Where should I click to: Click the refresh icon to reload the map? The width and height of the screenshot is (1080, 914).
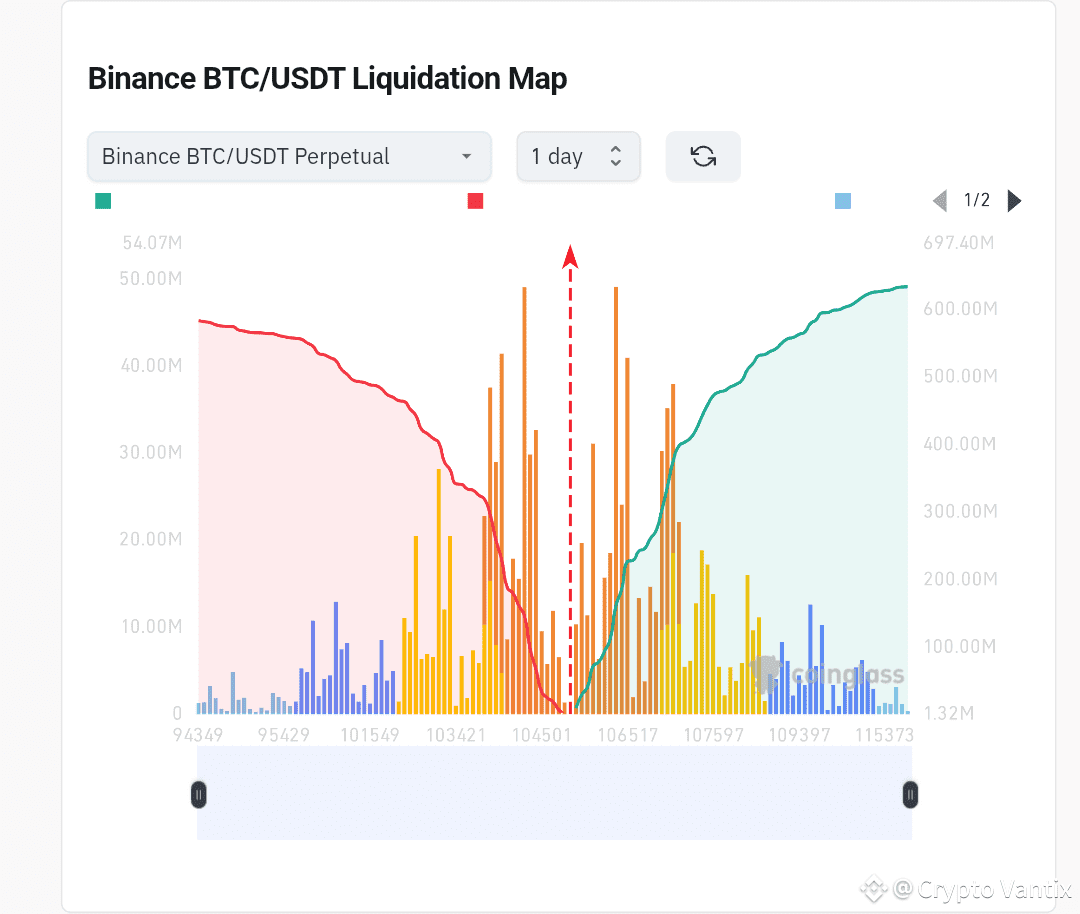tap(703, 156)
